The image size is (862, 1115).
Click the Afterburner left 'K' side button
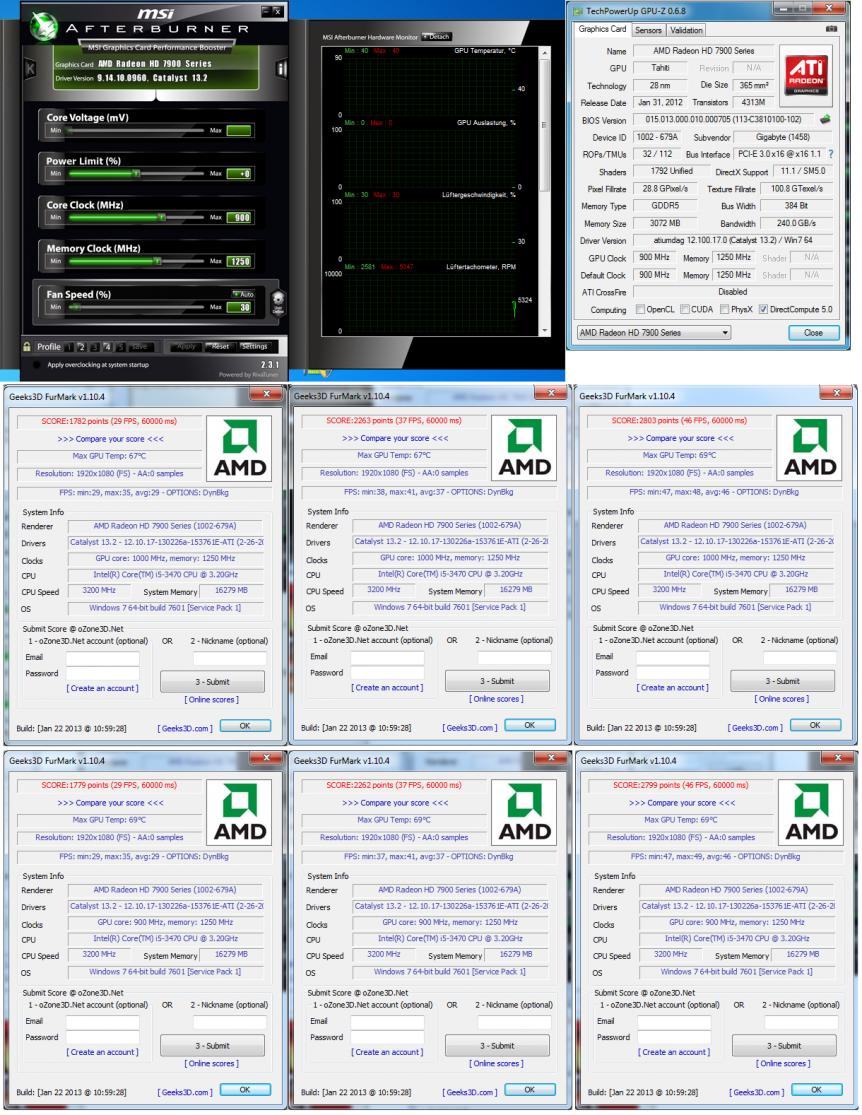point(31,69)
